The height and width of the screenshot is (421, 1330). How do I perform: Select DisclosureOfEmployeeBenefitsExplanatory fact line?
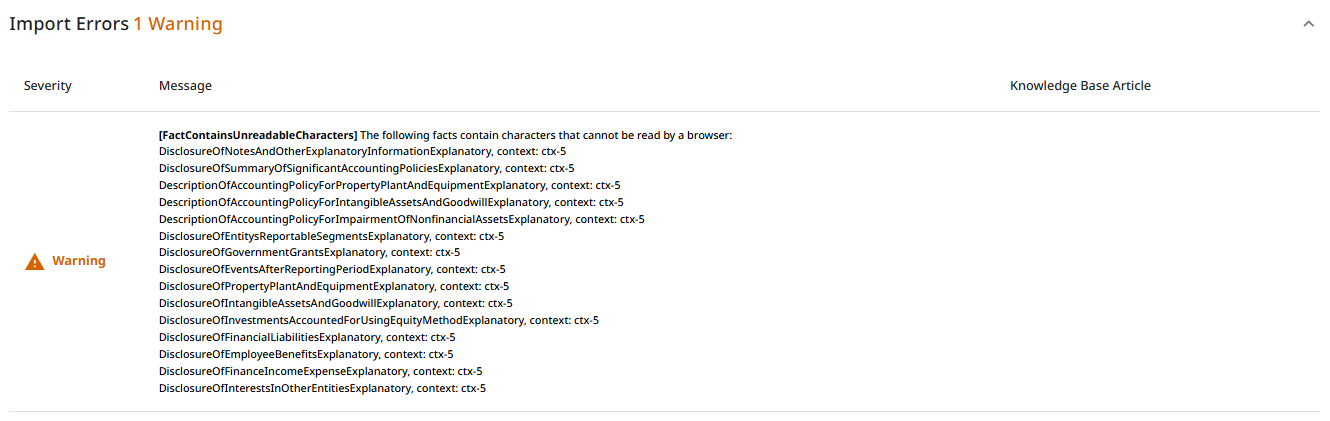[x=306, y=354]
